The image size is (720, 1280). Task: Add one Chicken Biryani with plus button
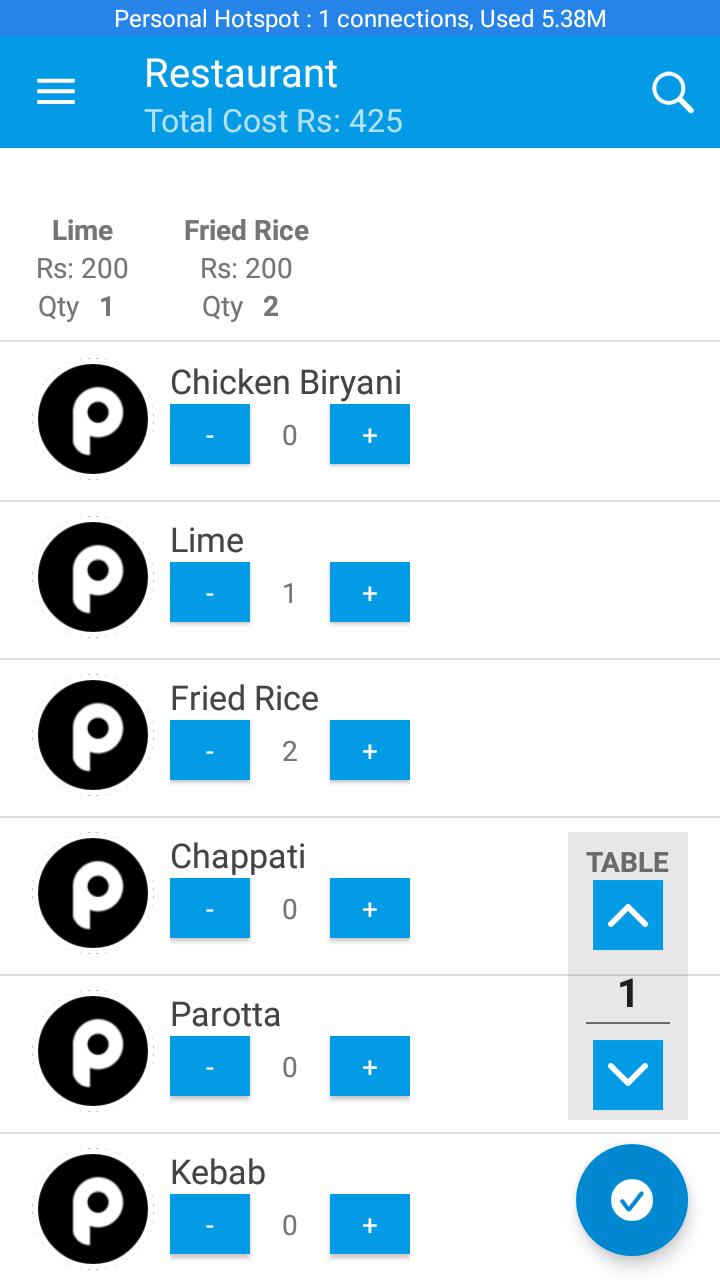pyautogui.click(x=370, y=434)
